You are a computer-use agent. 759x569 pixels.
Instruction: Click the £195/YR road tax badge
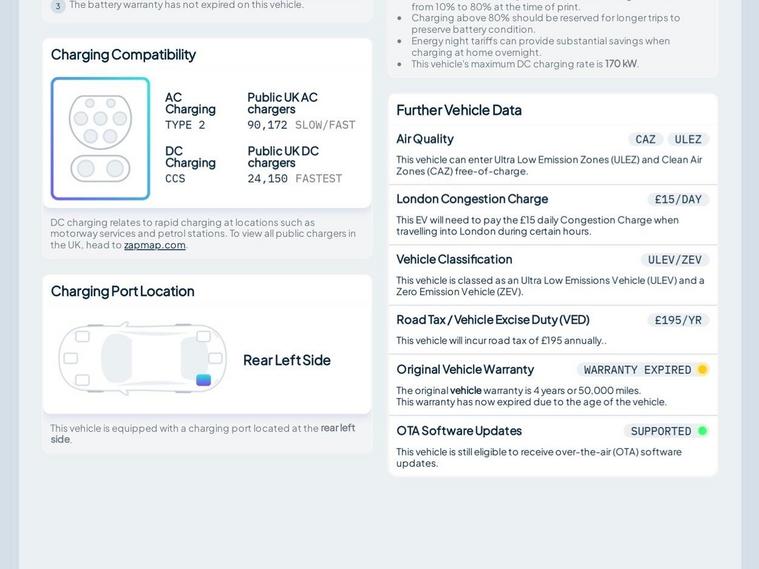coord(678,320)
